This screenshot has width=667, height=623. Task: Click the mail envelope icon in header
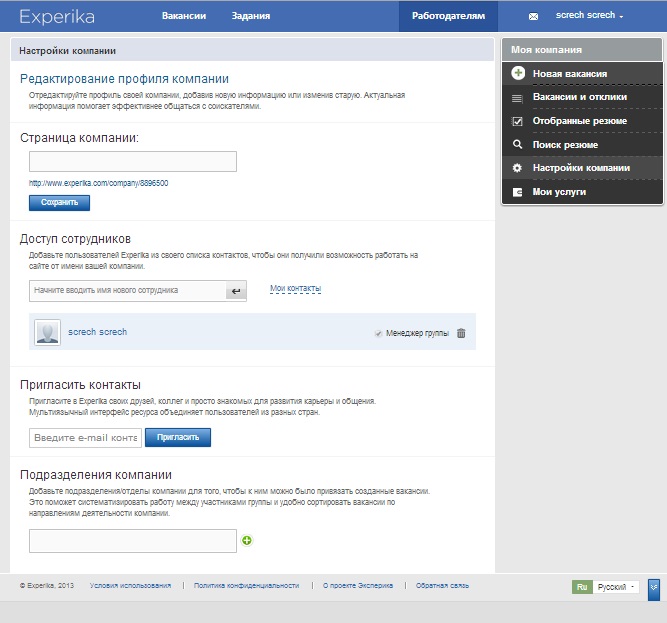tap(533, 17)
